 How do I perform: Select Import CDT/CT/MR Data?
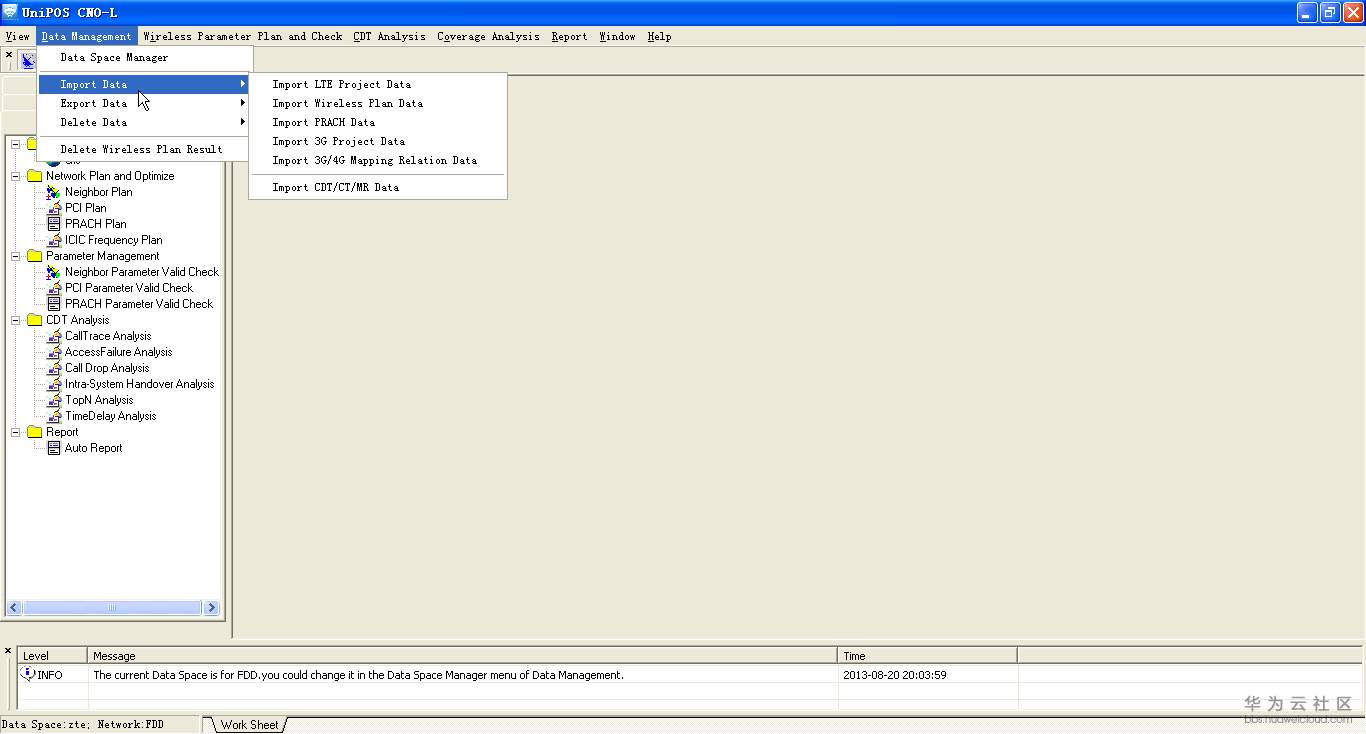pos(378,187)
